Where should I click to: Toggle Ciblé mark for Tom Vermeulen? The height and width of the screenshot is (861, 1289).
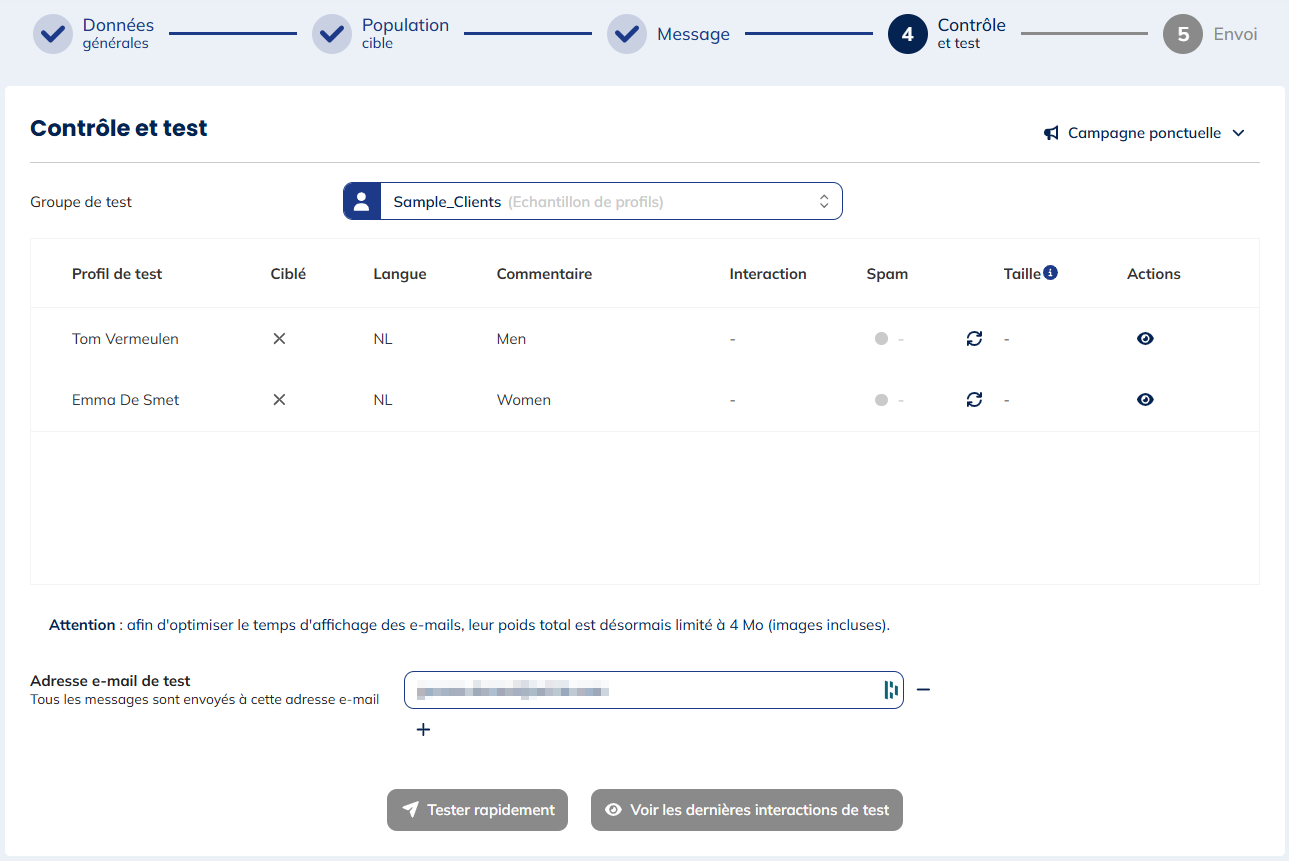pos(279,339)
